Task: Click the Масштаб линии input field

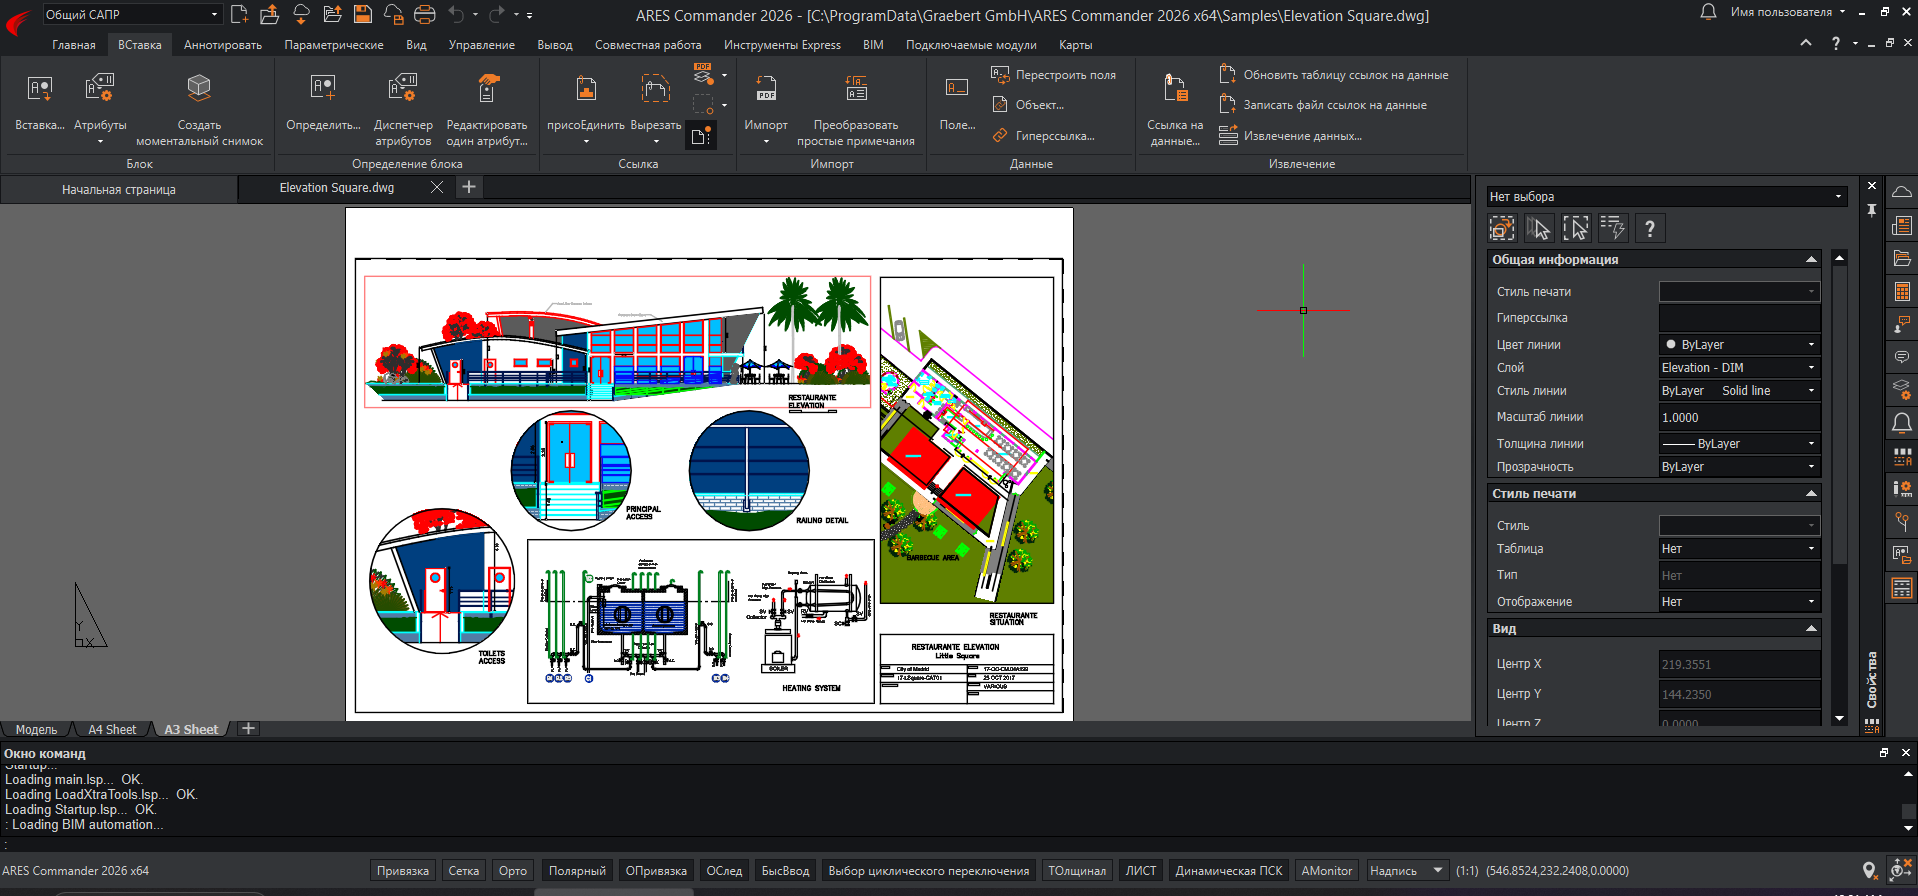Action: (1738, 418)
